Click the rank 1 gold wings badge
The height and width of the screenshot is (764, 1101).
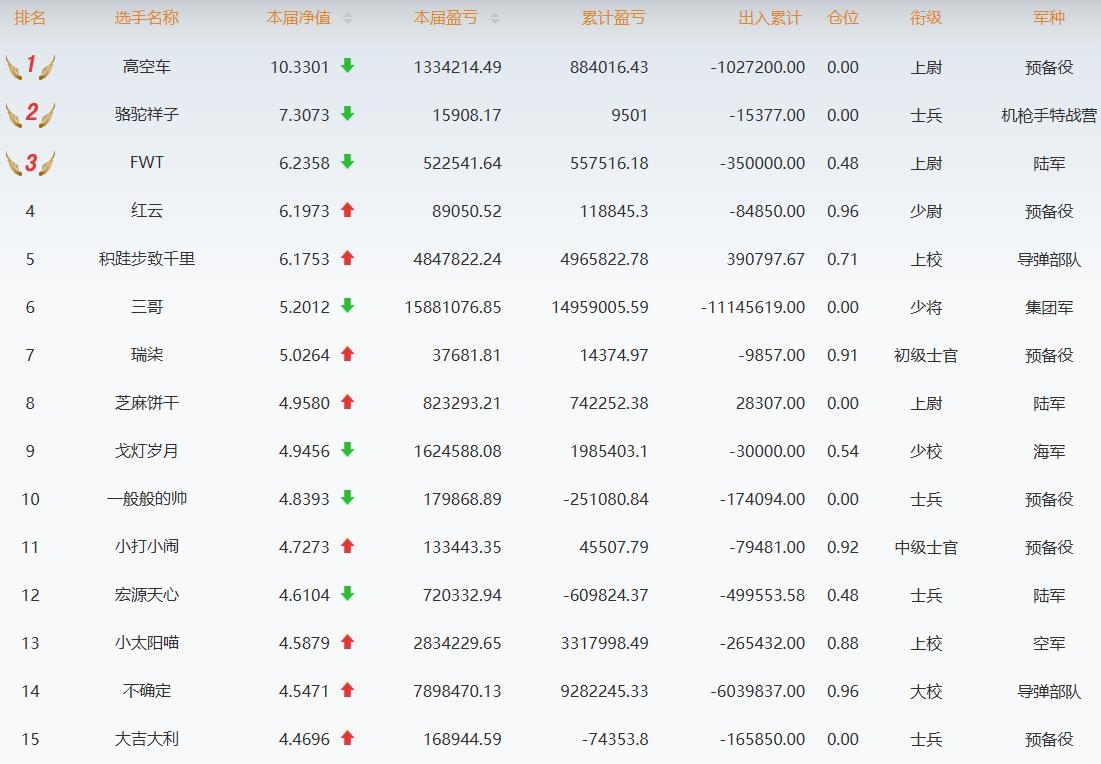30,67
